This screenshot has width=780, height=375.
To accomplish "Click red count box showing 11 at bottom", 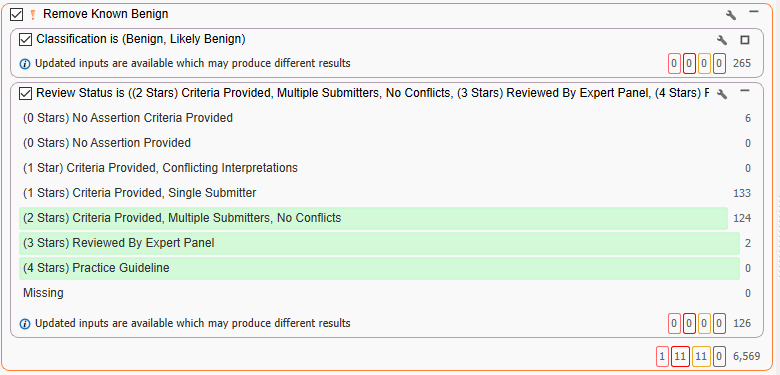I will [x=680, y=356].
